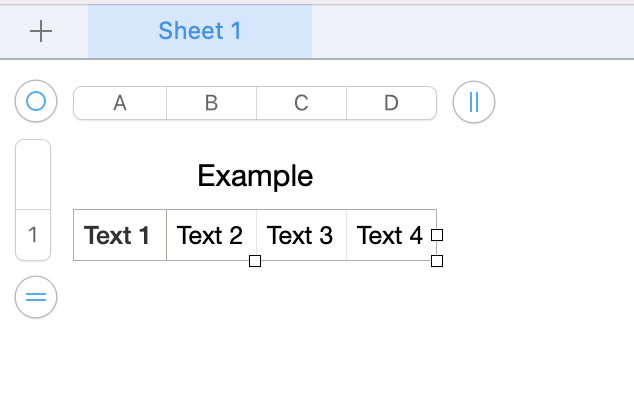634x402 pixels.
Task: Select column C header
Action: [x=301, y=103]
